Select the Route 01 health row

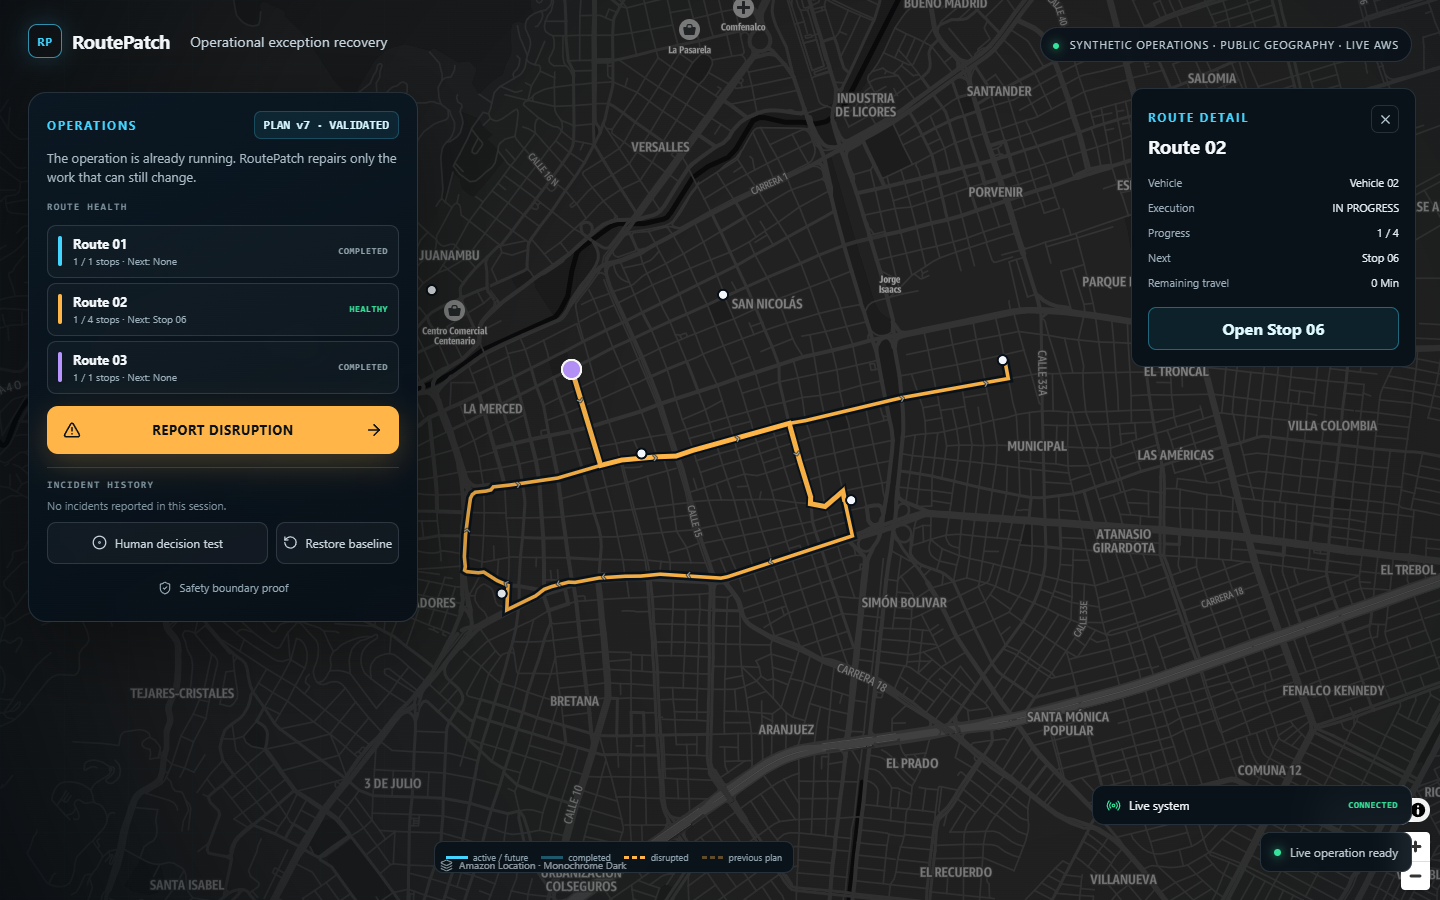(223, 252)
